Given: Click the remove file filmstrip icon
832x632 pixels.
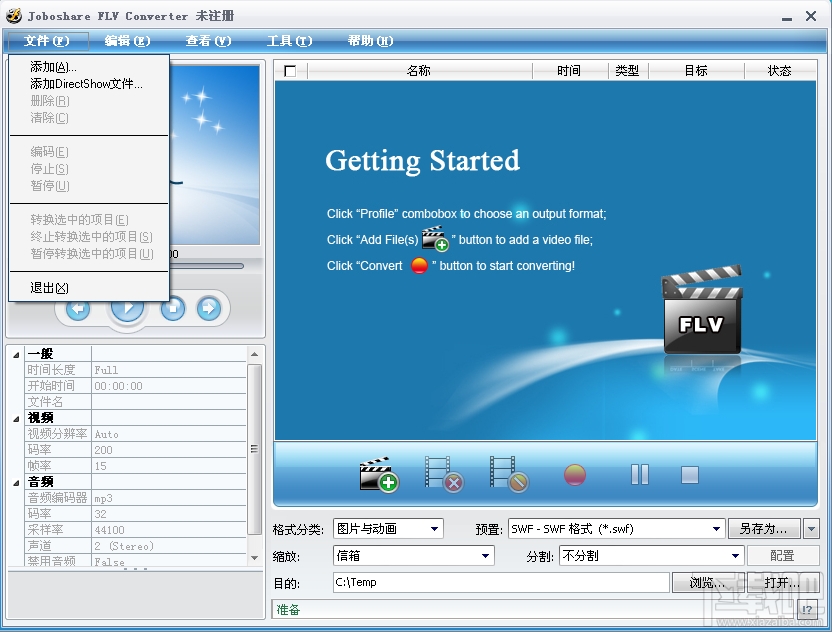Looking at the screenshot, I should pos(445,472).
